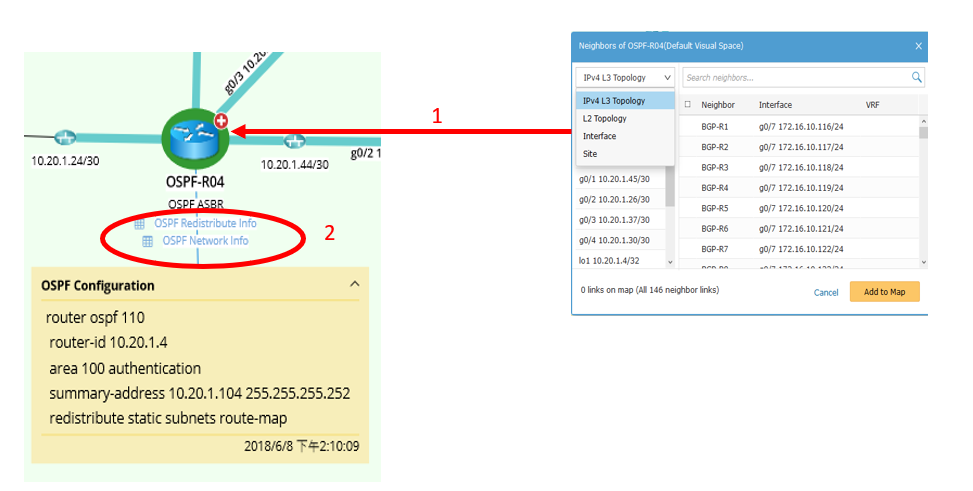The width and height of the screenshot is (973, 491).
Task: Click the table icon beside OSPF Redistribute Info
Action: [x=140, y=223]
